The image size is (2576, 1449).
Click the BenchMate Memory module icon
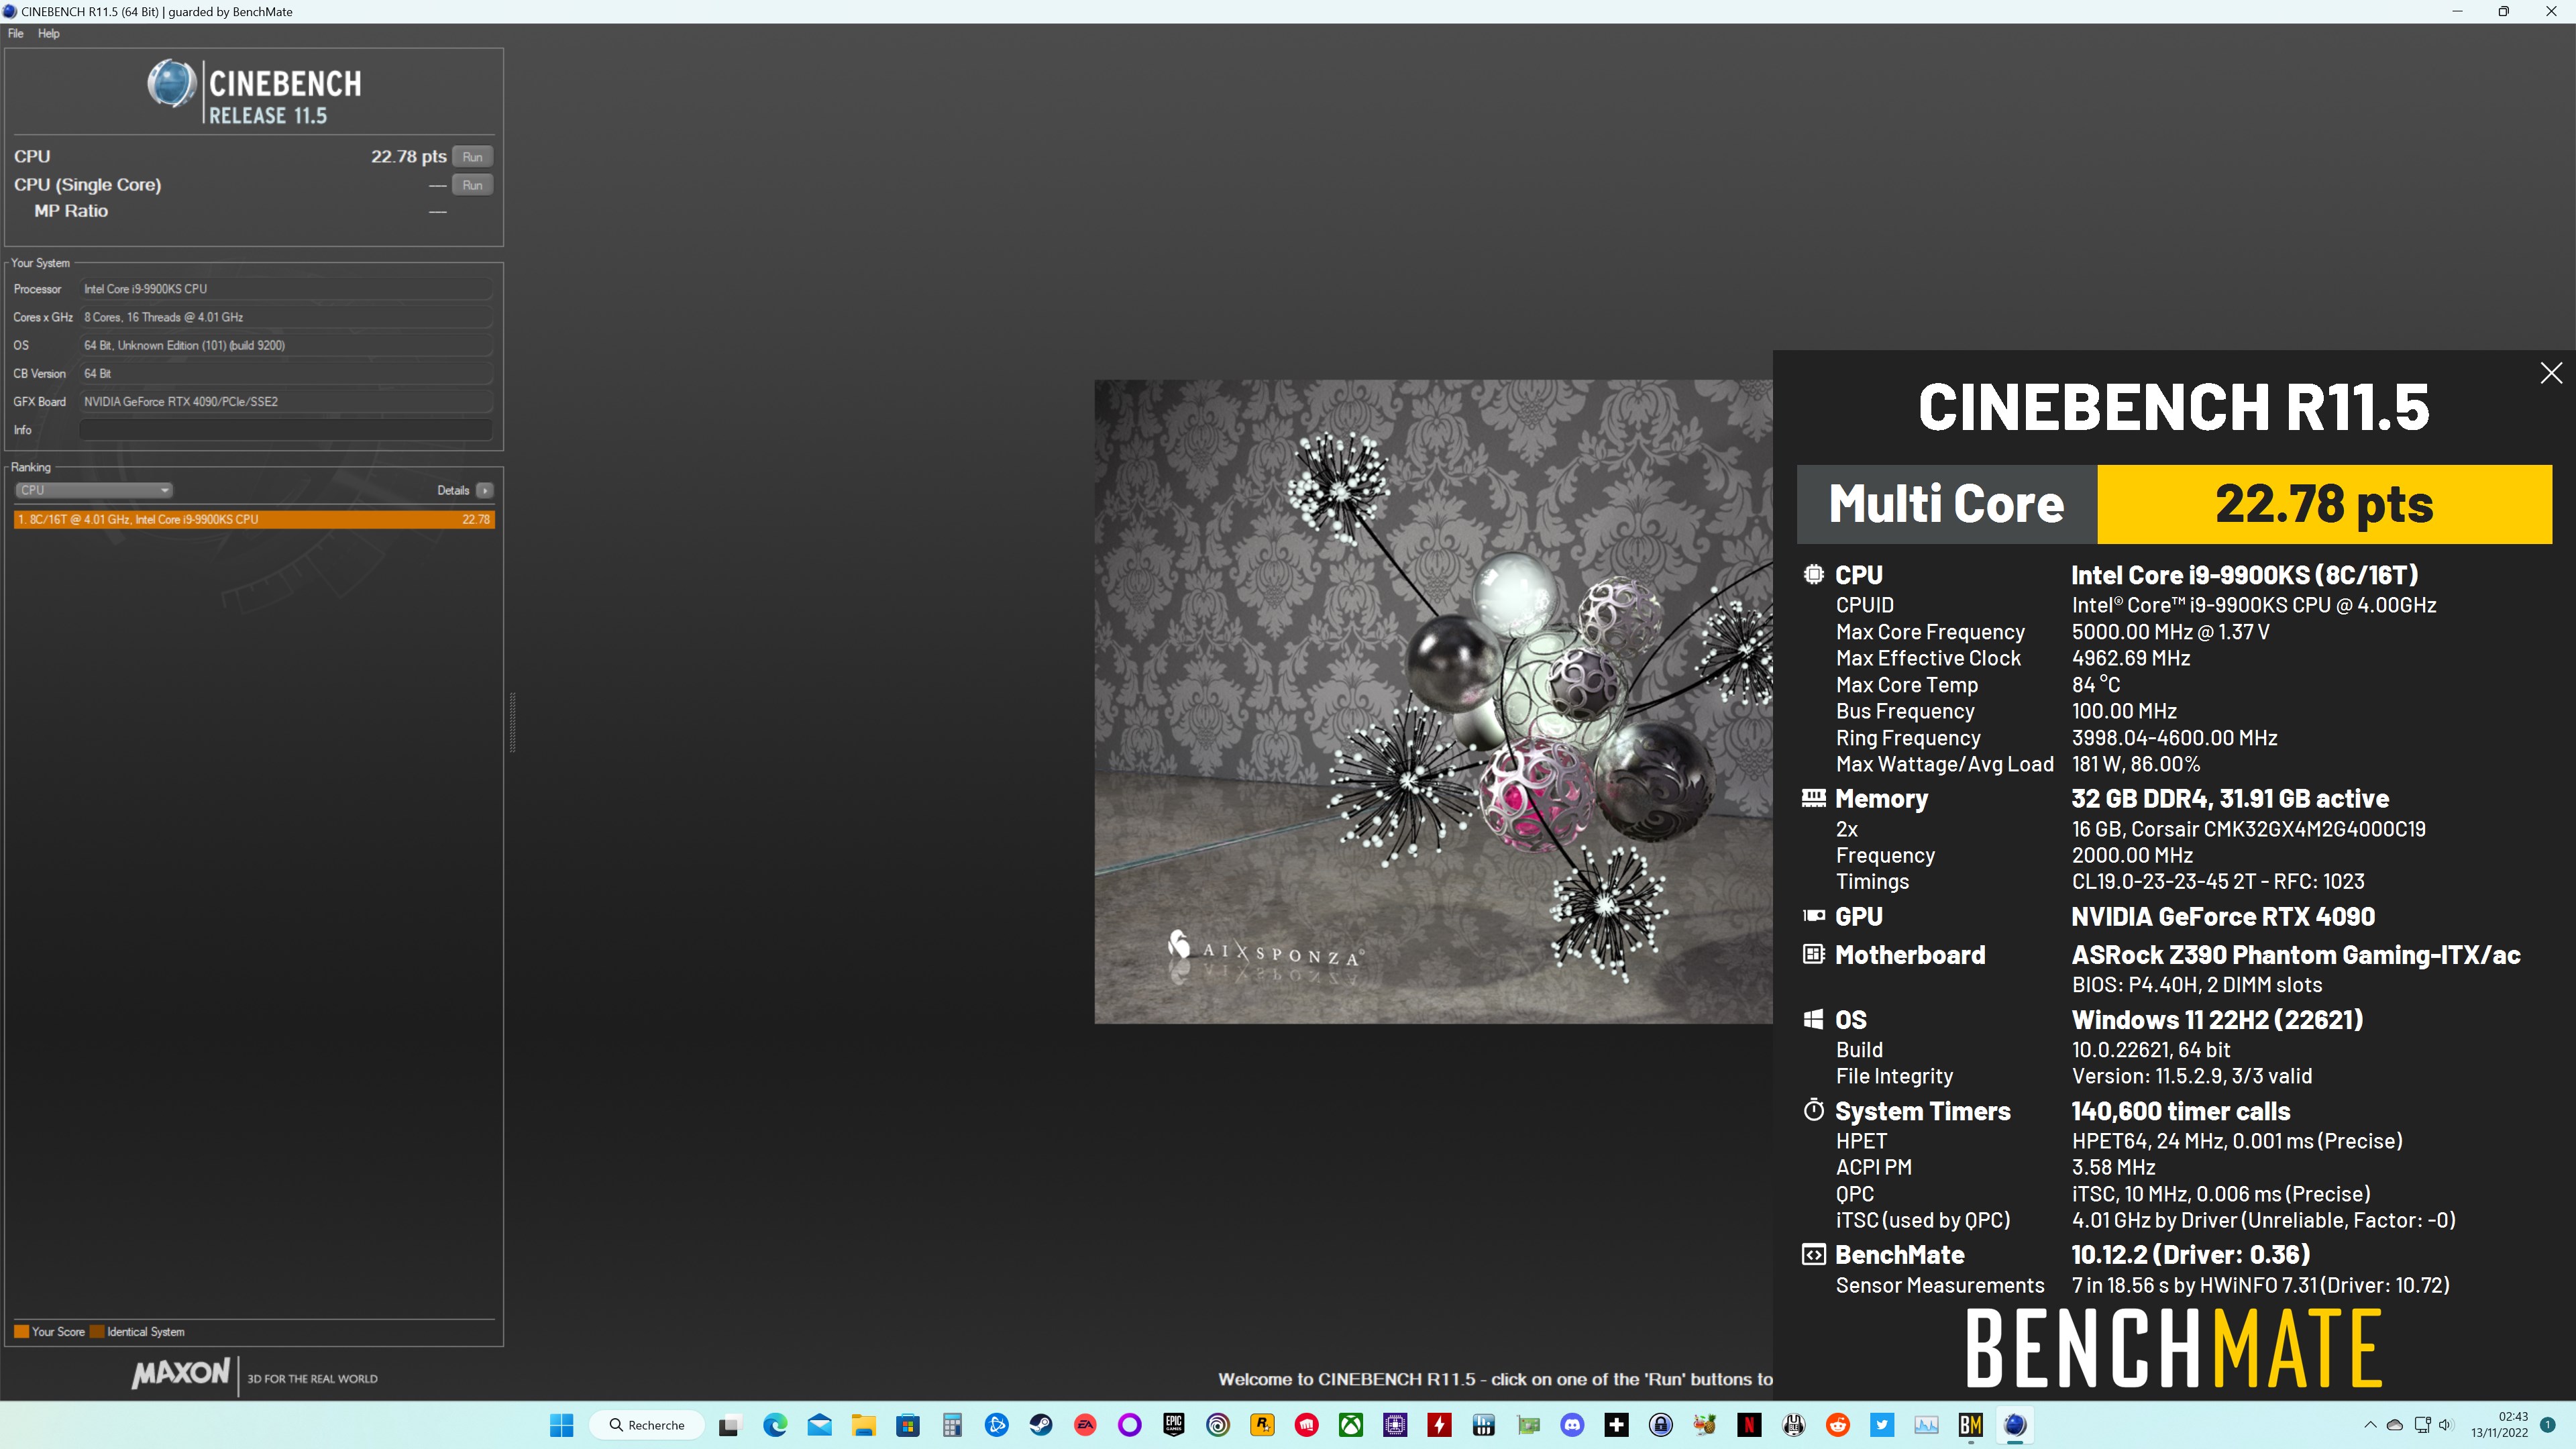(x=1813, y=798)
